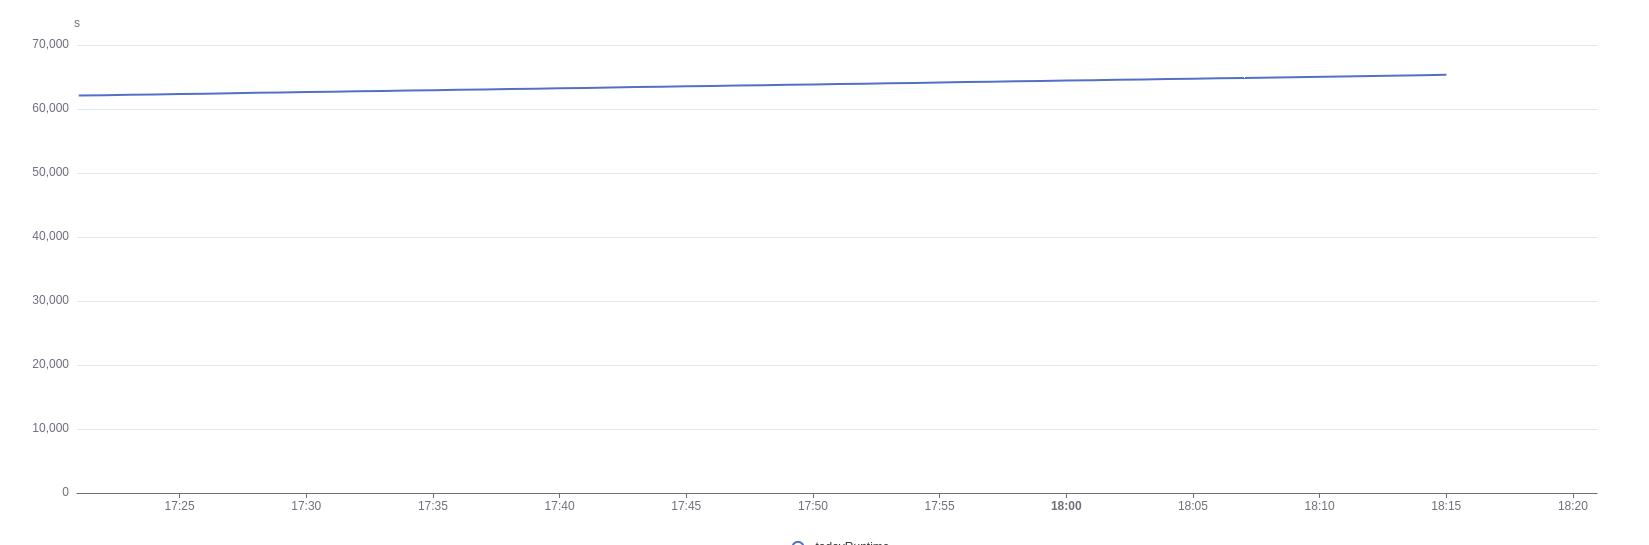
Task: Click the todayRuntime legend label
Action: pos(852,543)
